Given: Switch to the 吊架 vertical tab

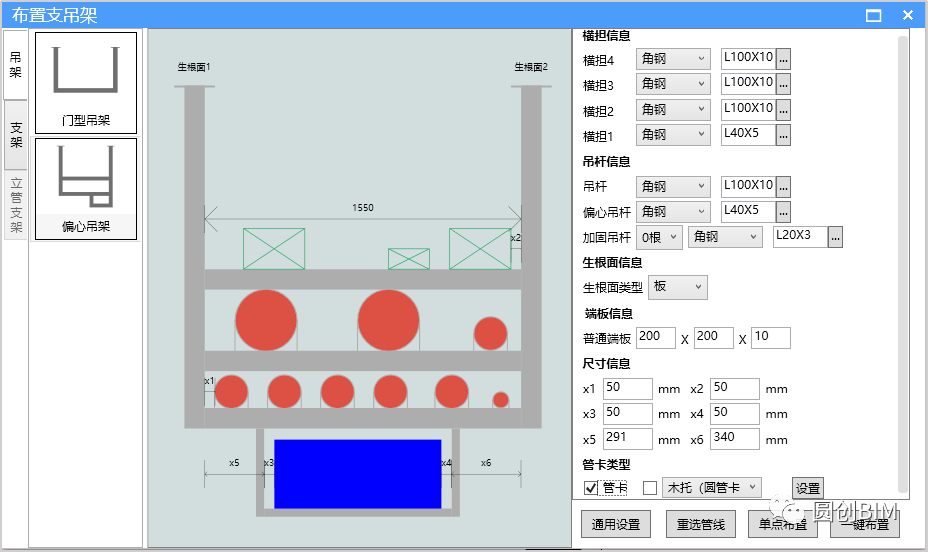Looking at the screenshot, I should pyautogui.click(x=15, y=65).
